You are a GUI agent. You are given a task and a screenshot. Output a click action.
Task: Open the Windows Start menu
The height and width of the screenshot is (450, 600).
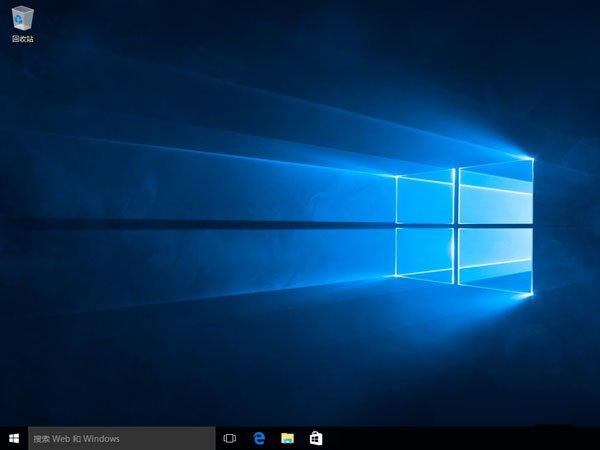(14, 438)
